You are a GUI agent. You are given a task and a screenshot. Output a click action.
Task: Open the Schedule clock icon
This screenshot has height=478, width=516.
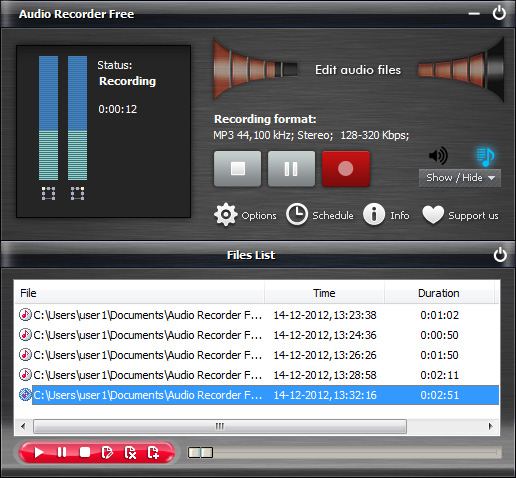pyautogui.click(x=297, y=214)
